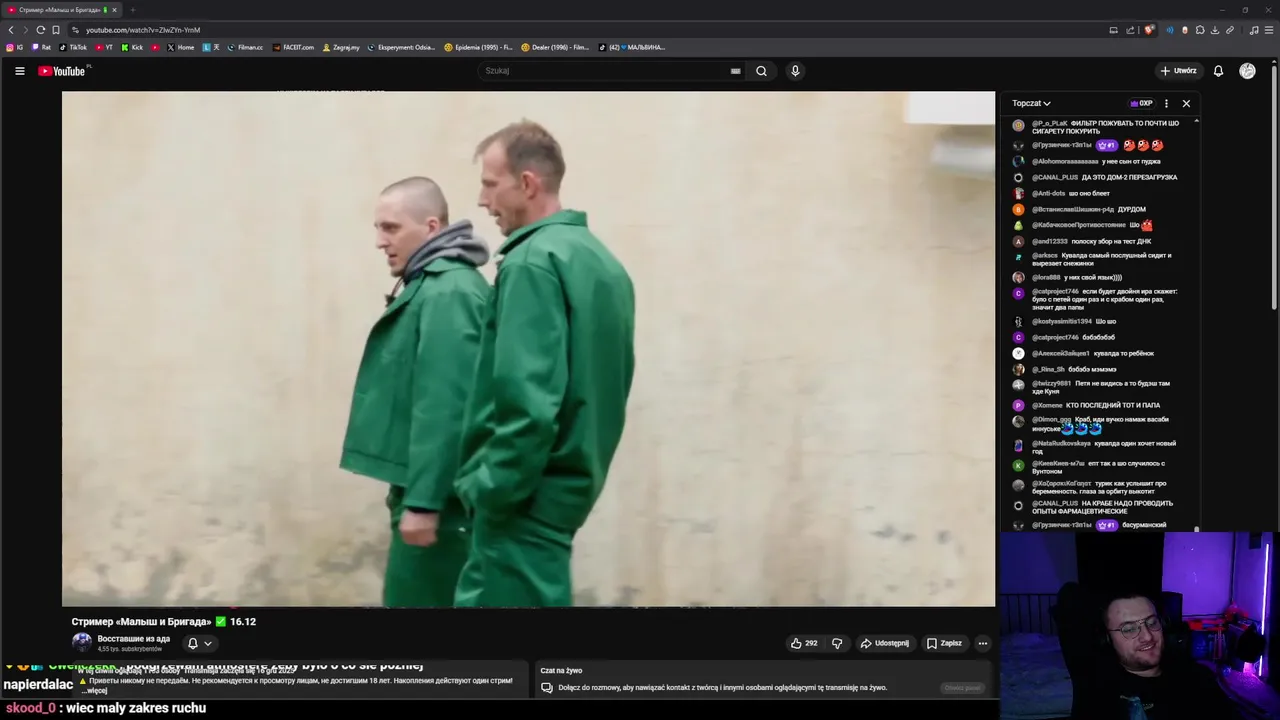Click the channel avatar below video

[82, 643]
